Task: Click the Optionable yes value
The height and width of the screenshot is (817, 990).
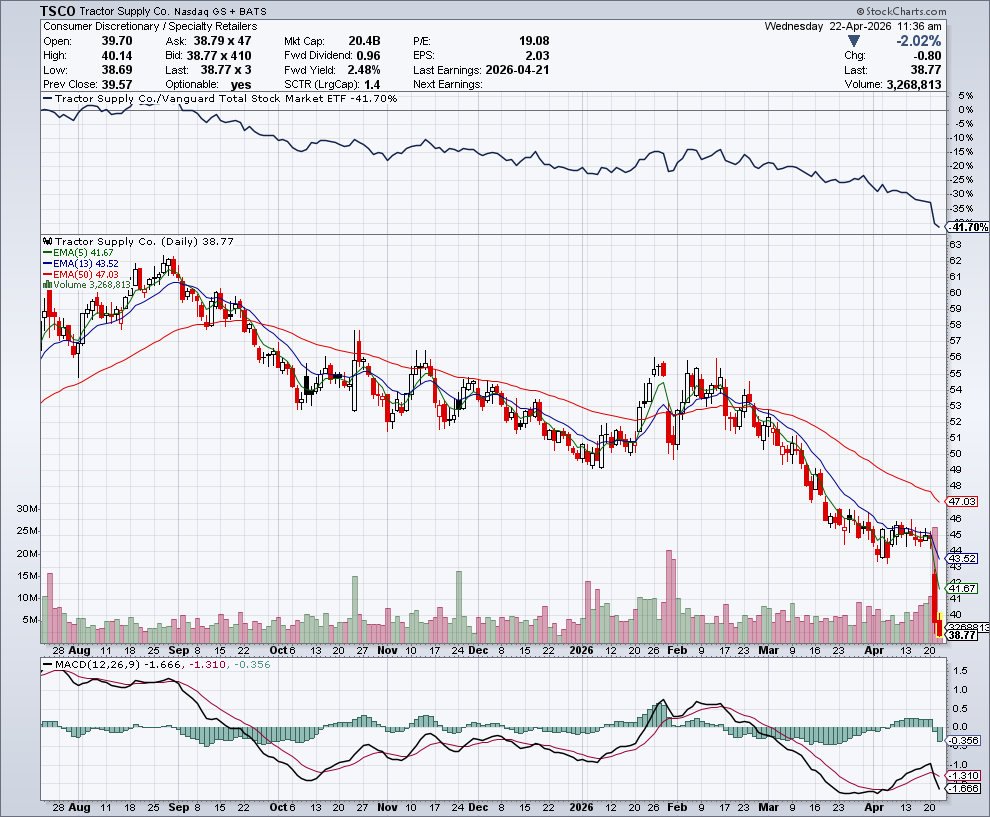Action: tap(241, 85)
